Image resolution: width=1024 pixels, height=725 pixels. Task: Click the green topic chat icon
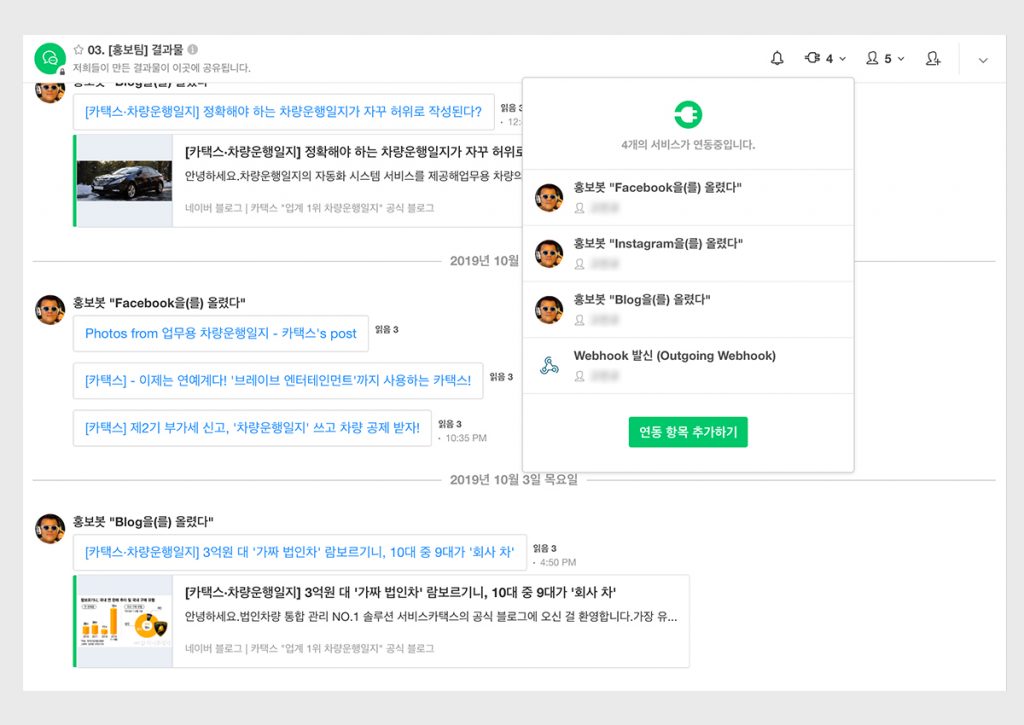click(x=50, y=59)
